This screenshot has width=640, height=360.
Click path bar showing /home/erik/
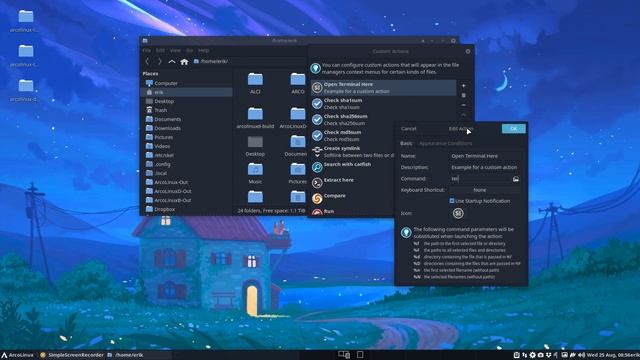[249, 61]
